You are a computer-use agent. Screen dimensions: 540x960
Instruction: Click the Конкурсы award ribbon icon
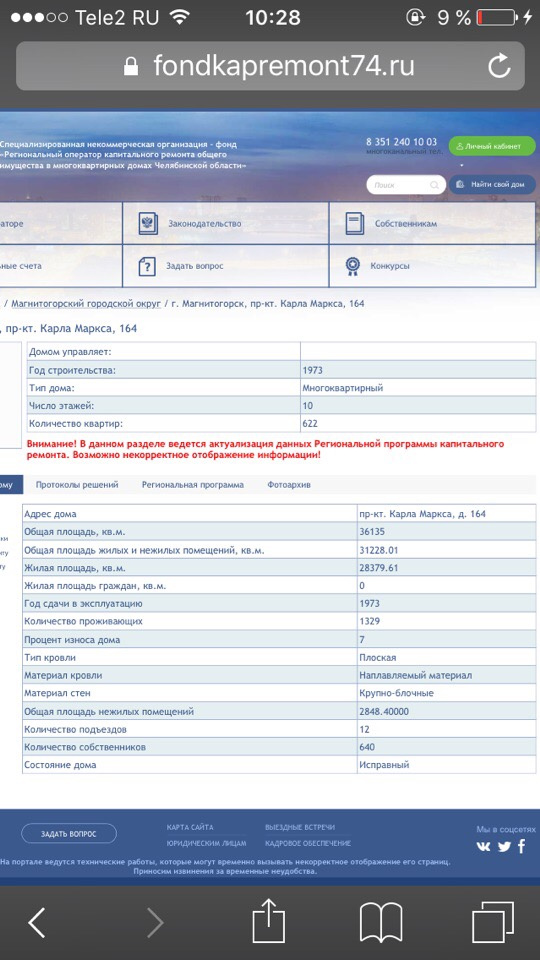[353, 266]
